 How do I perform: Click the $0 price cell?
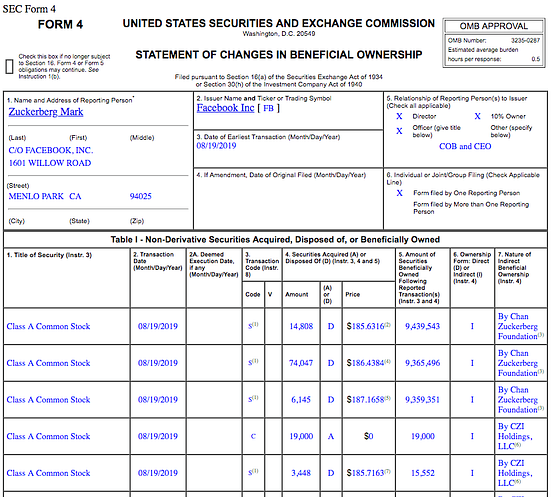pyautogui.click(x=369, y=436)
